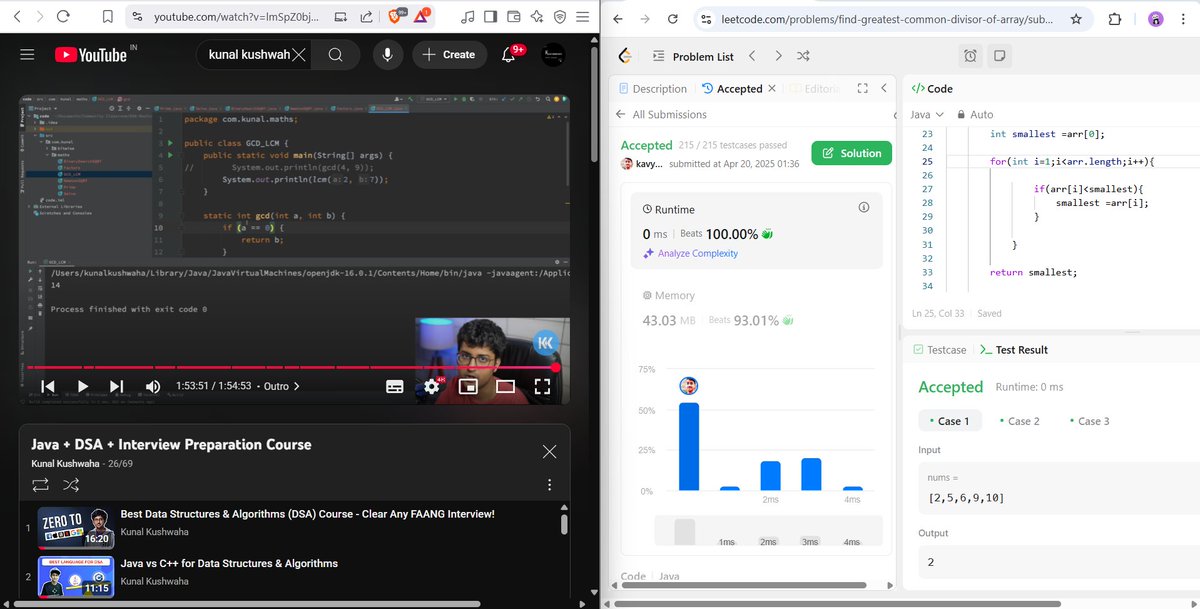1200x609 pixels.
Task: Toggle YouTube theater mode
Action: [505, 386]
